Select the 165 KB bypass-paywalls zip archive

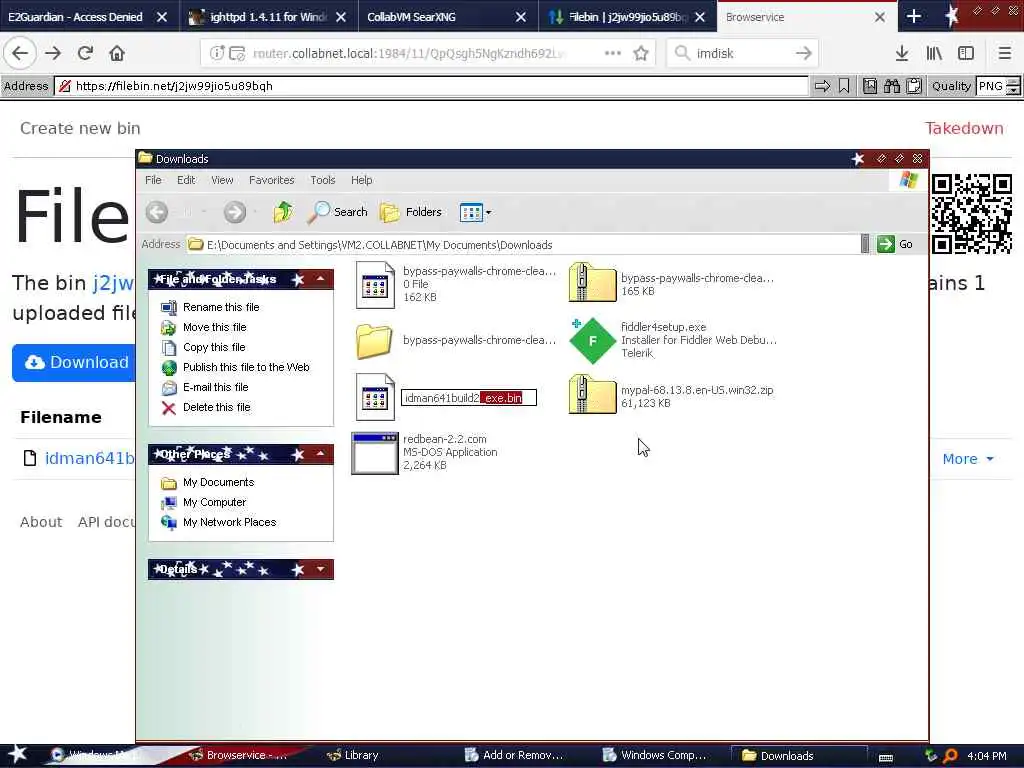[x=592, y=283]
